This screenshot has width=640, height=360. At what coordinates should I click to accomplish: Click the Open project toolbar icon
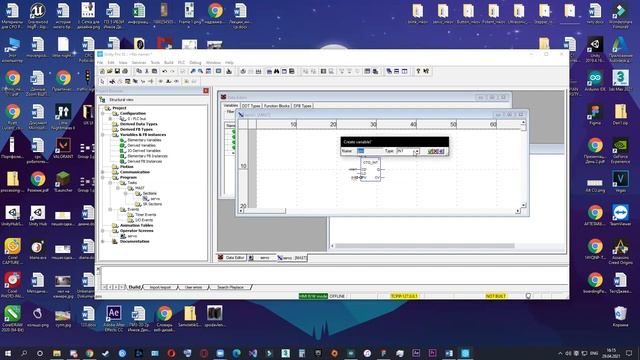coord(109,71)
